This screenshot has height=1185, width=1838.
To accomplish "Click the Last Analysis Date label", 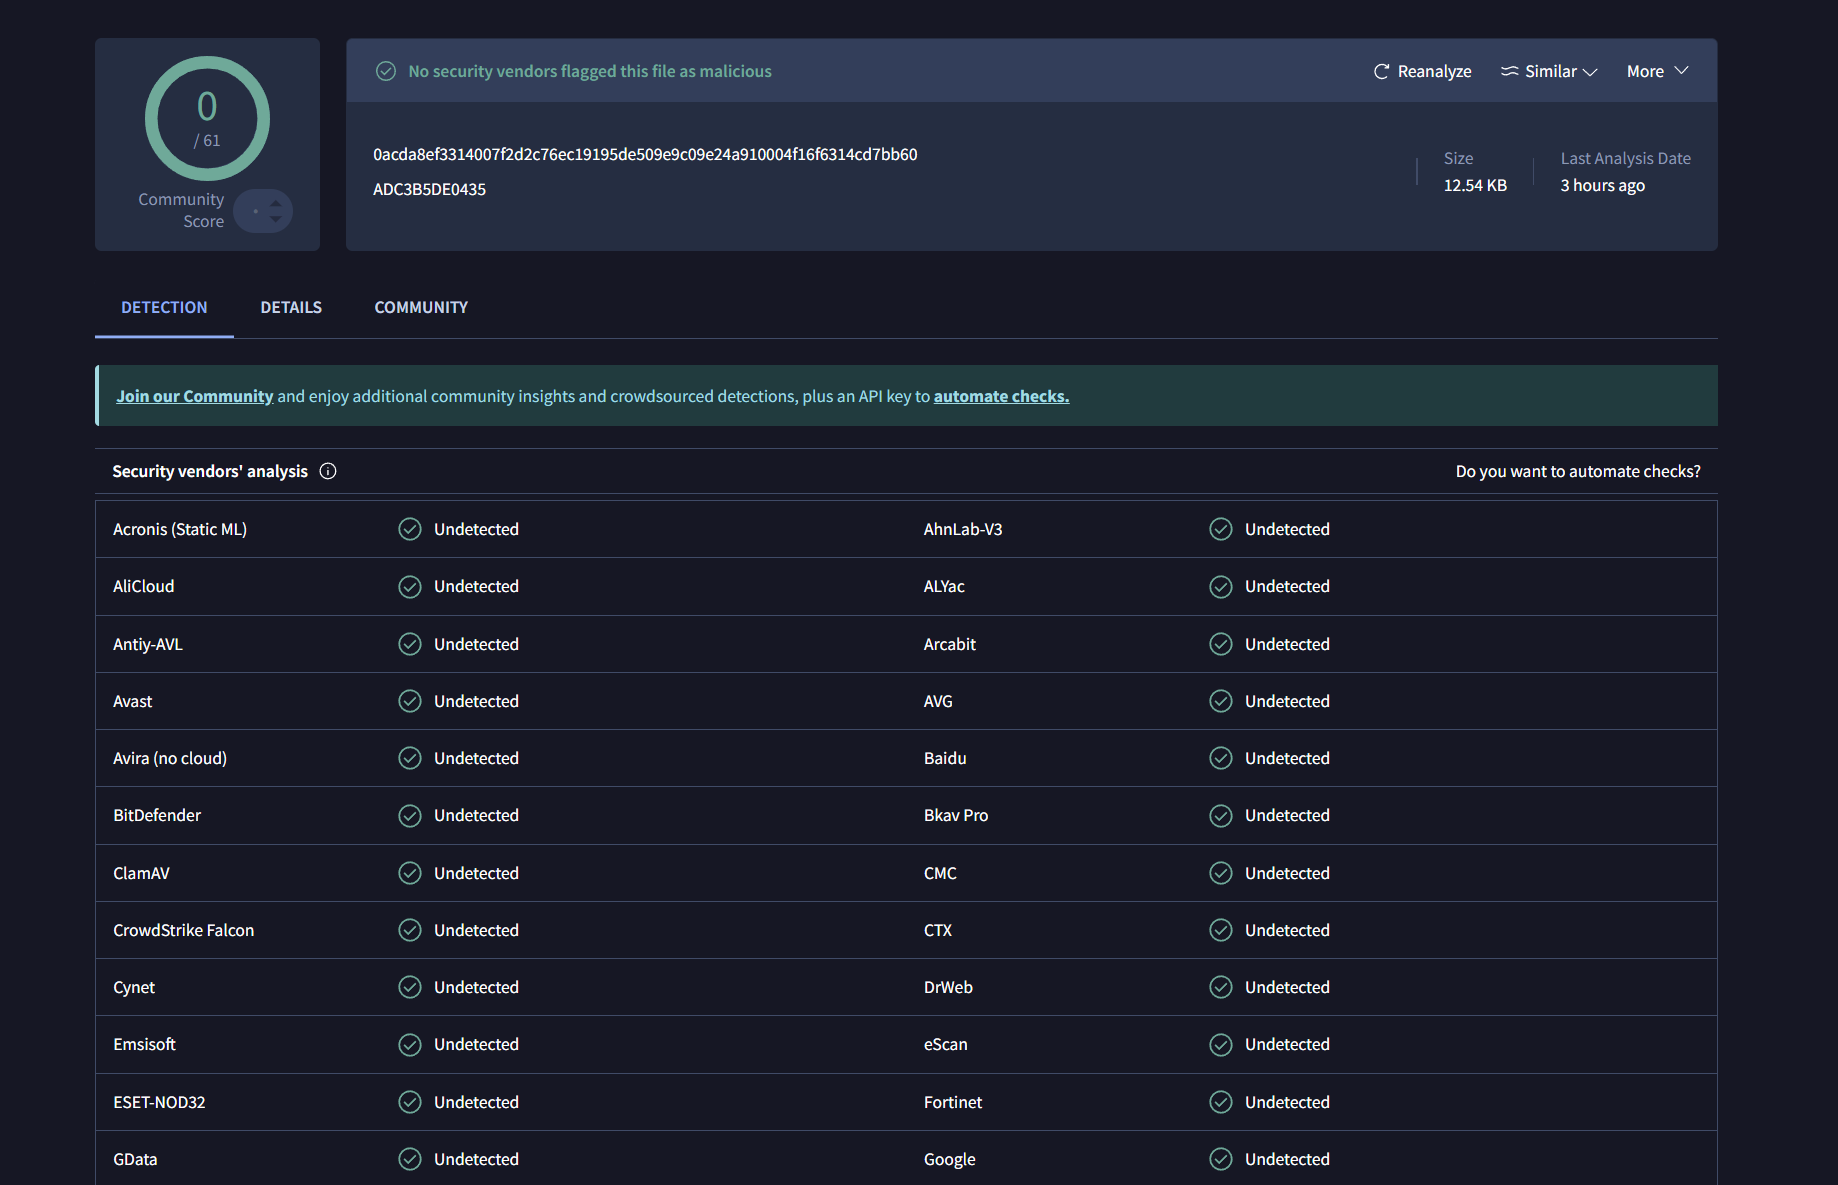I will coord(1625,158).
